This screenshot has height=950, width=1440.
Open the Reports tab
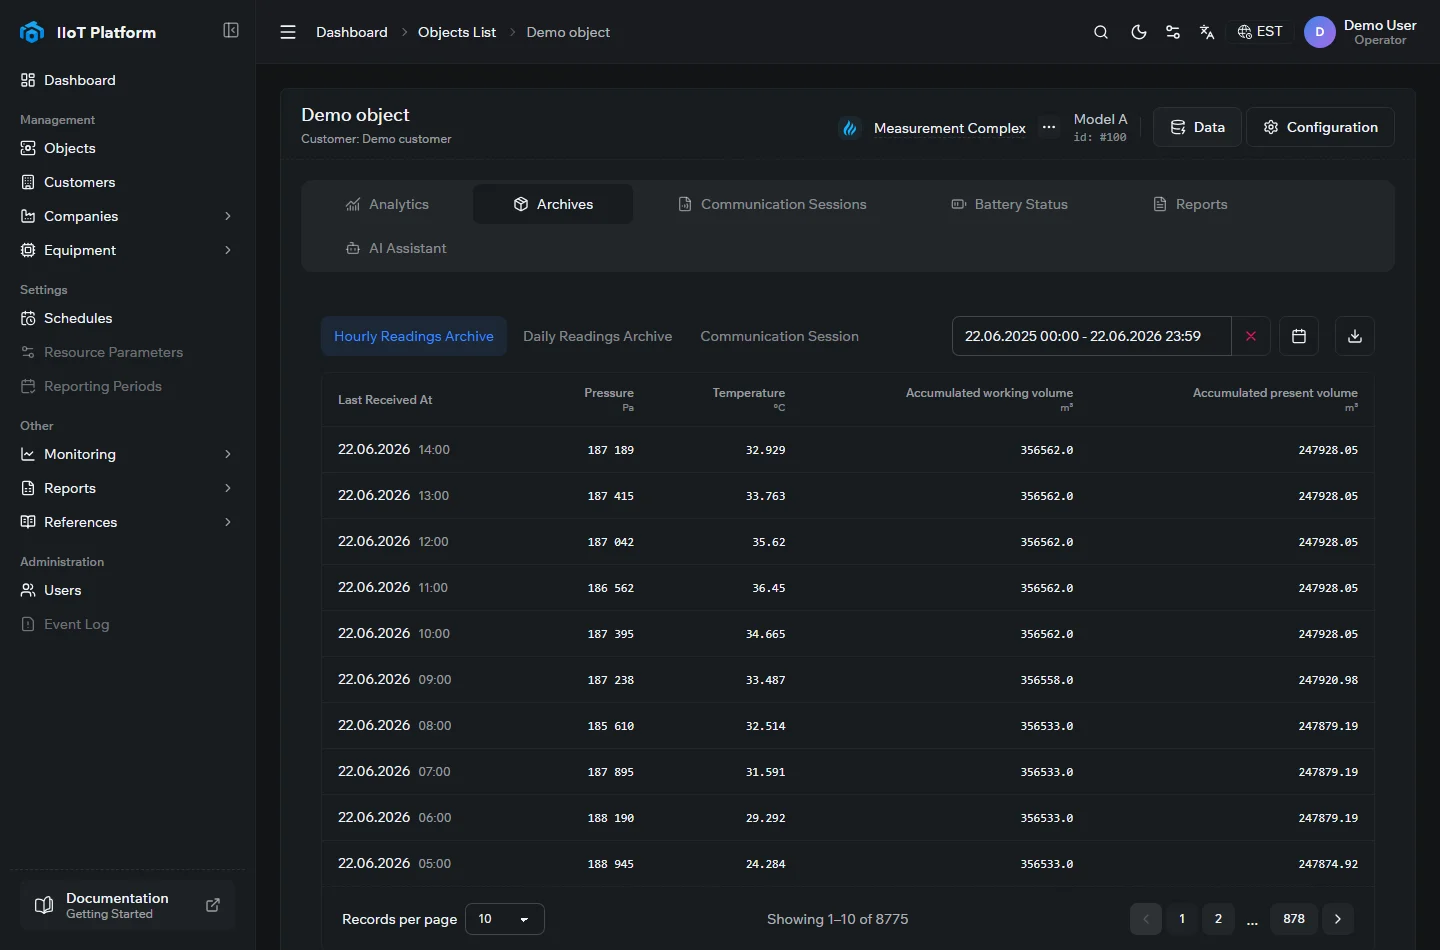pos(1190,204)
